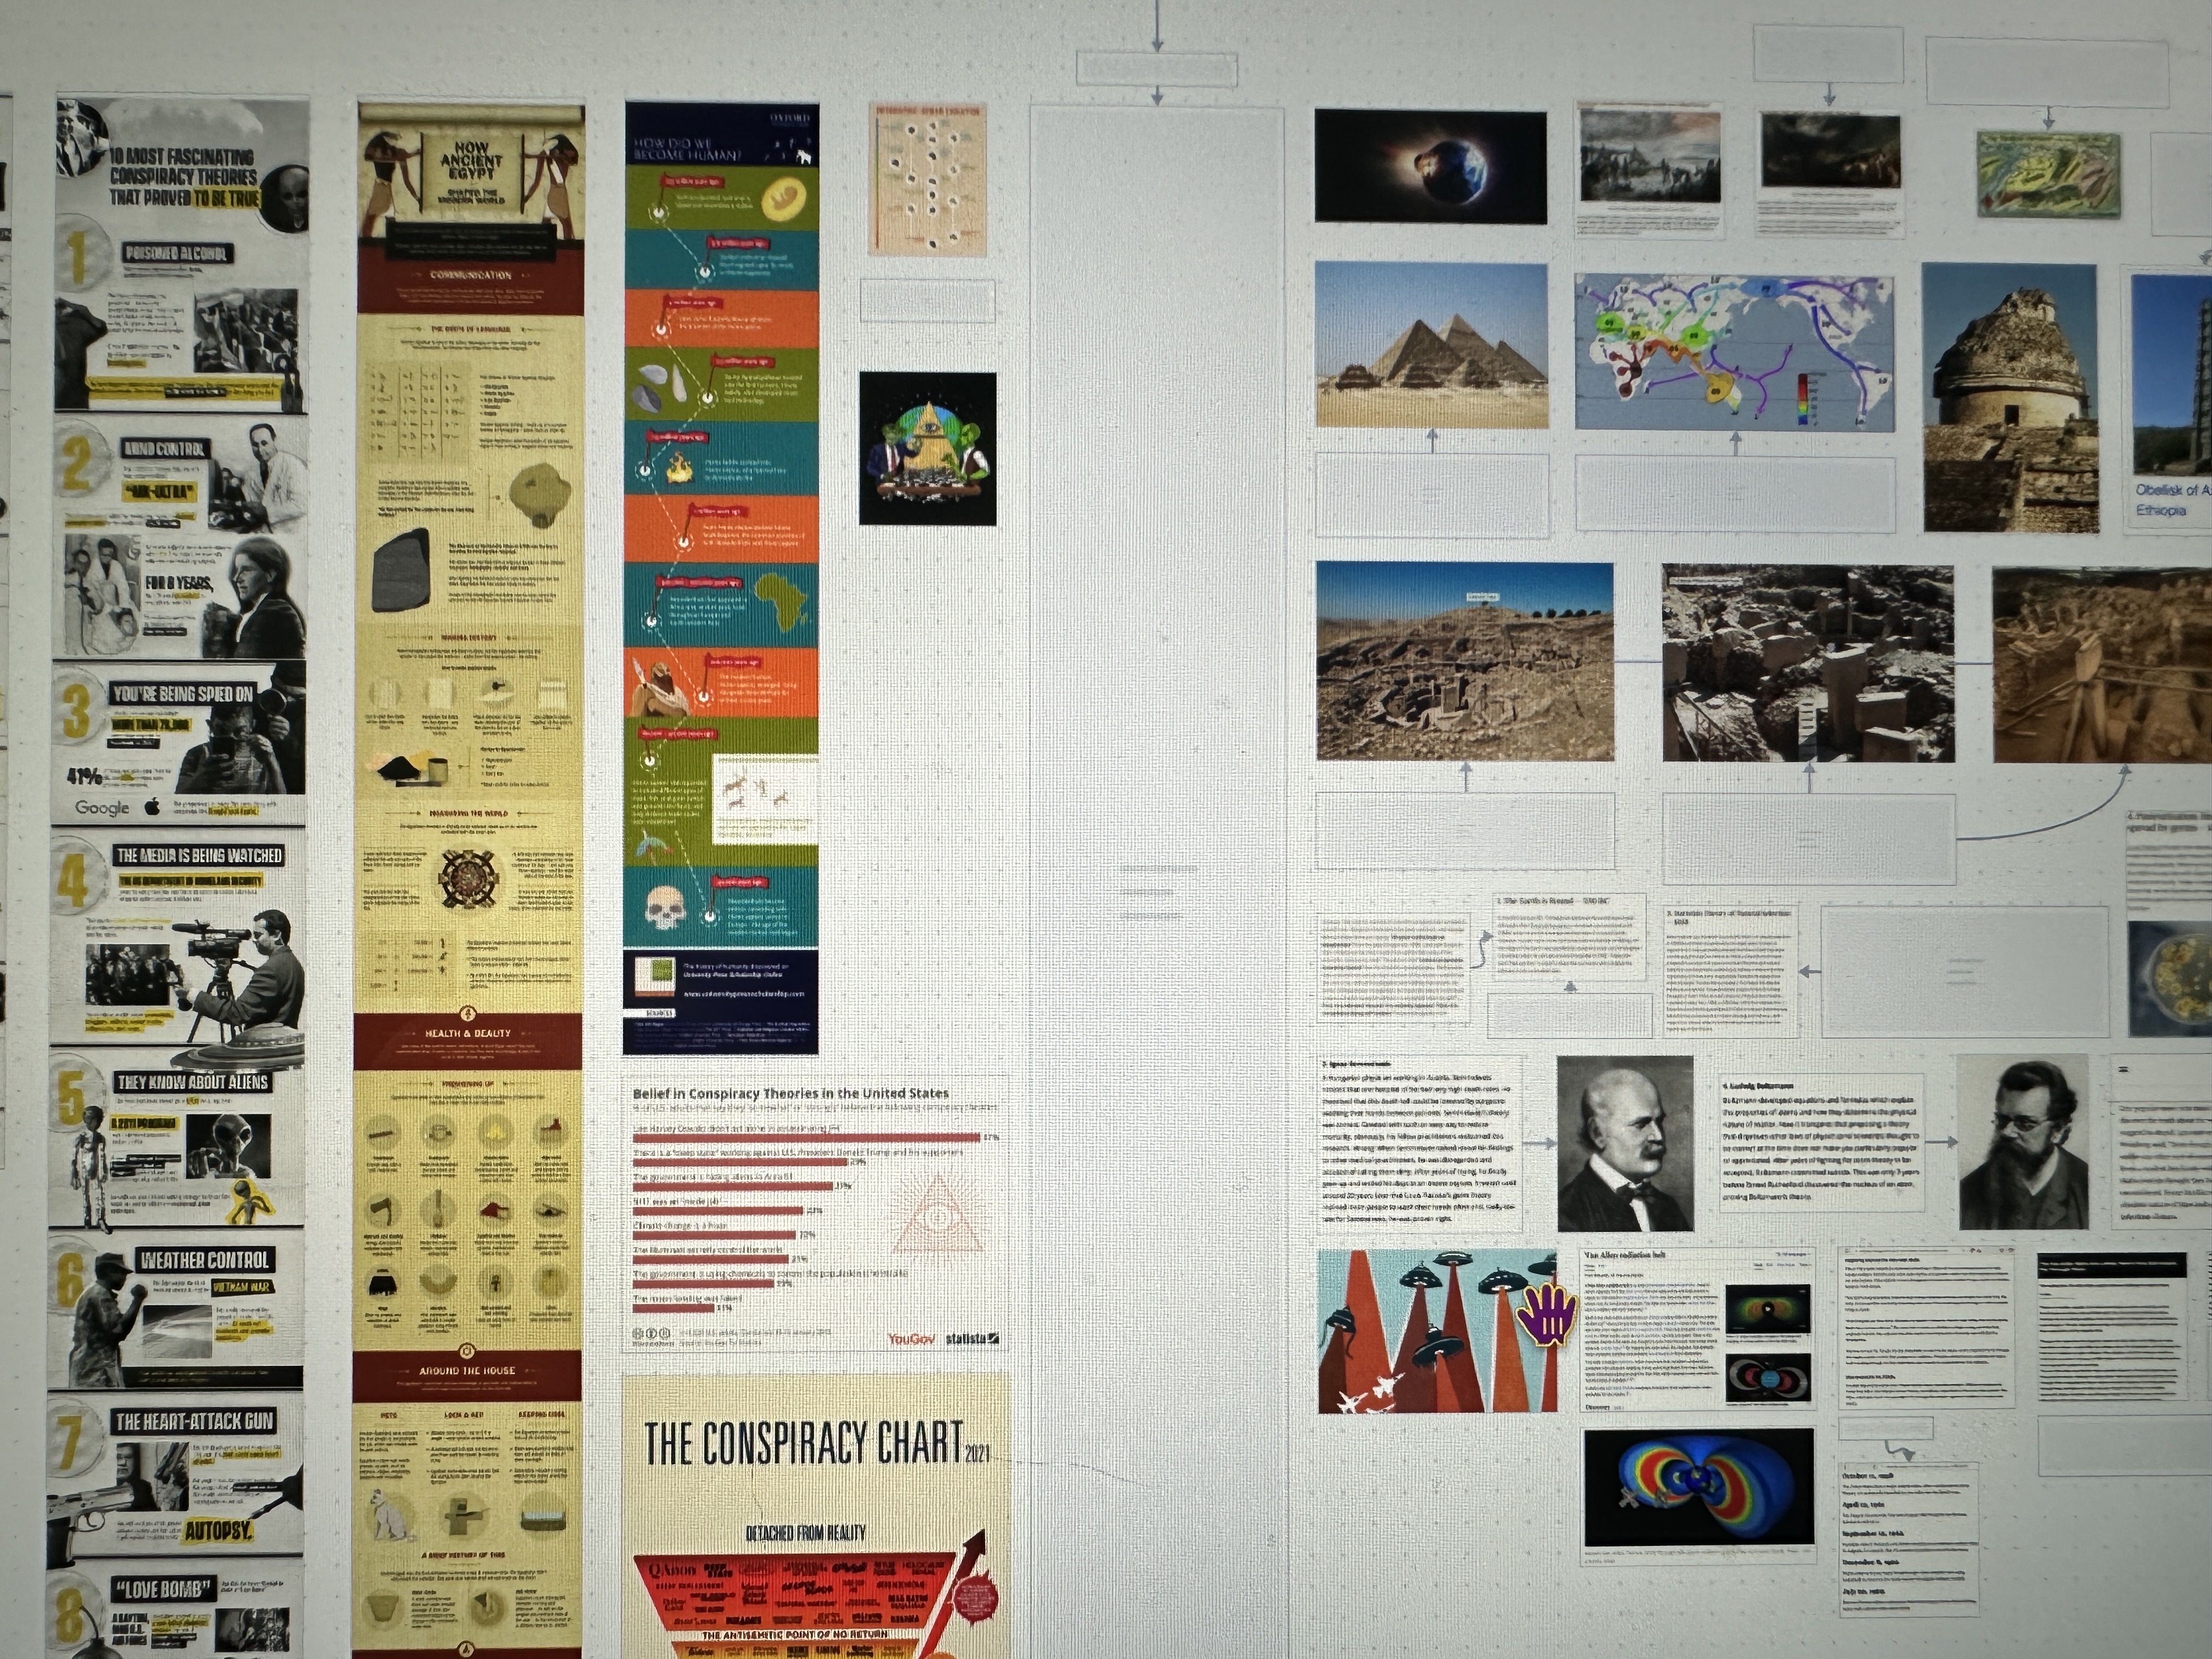Screen dimensions: 2212x1659
Task: Click The Media Is Being Watched heading
Action: [x=198, y=855]
